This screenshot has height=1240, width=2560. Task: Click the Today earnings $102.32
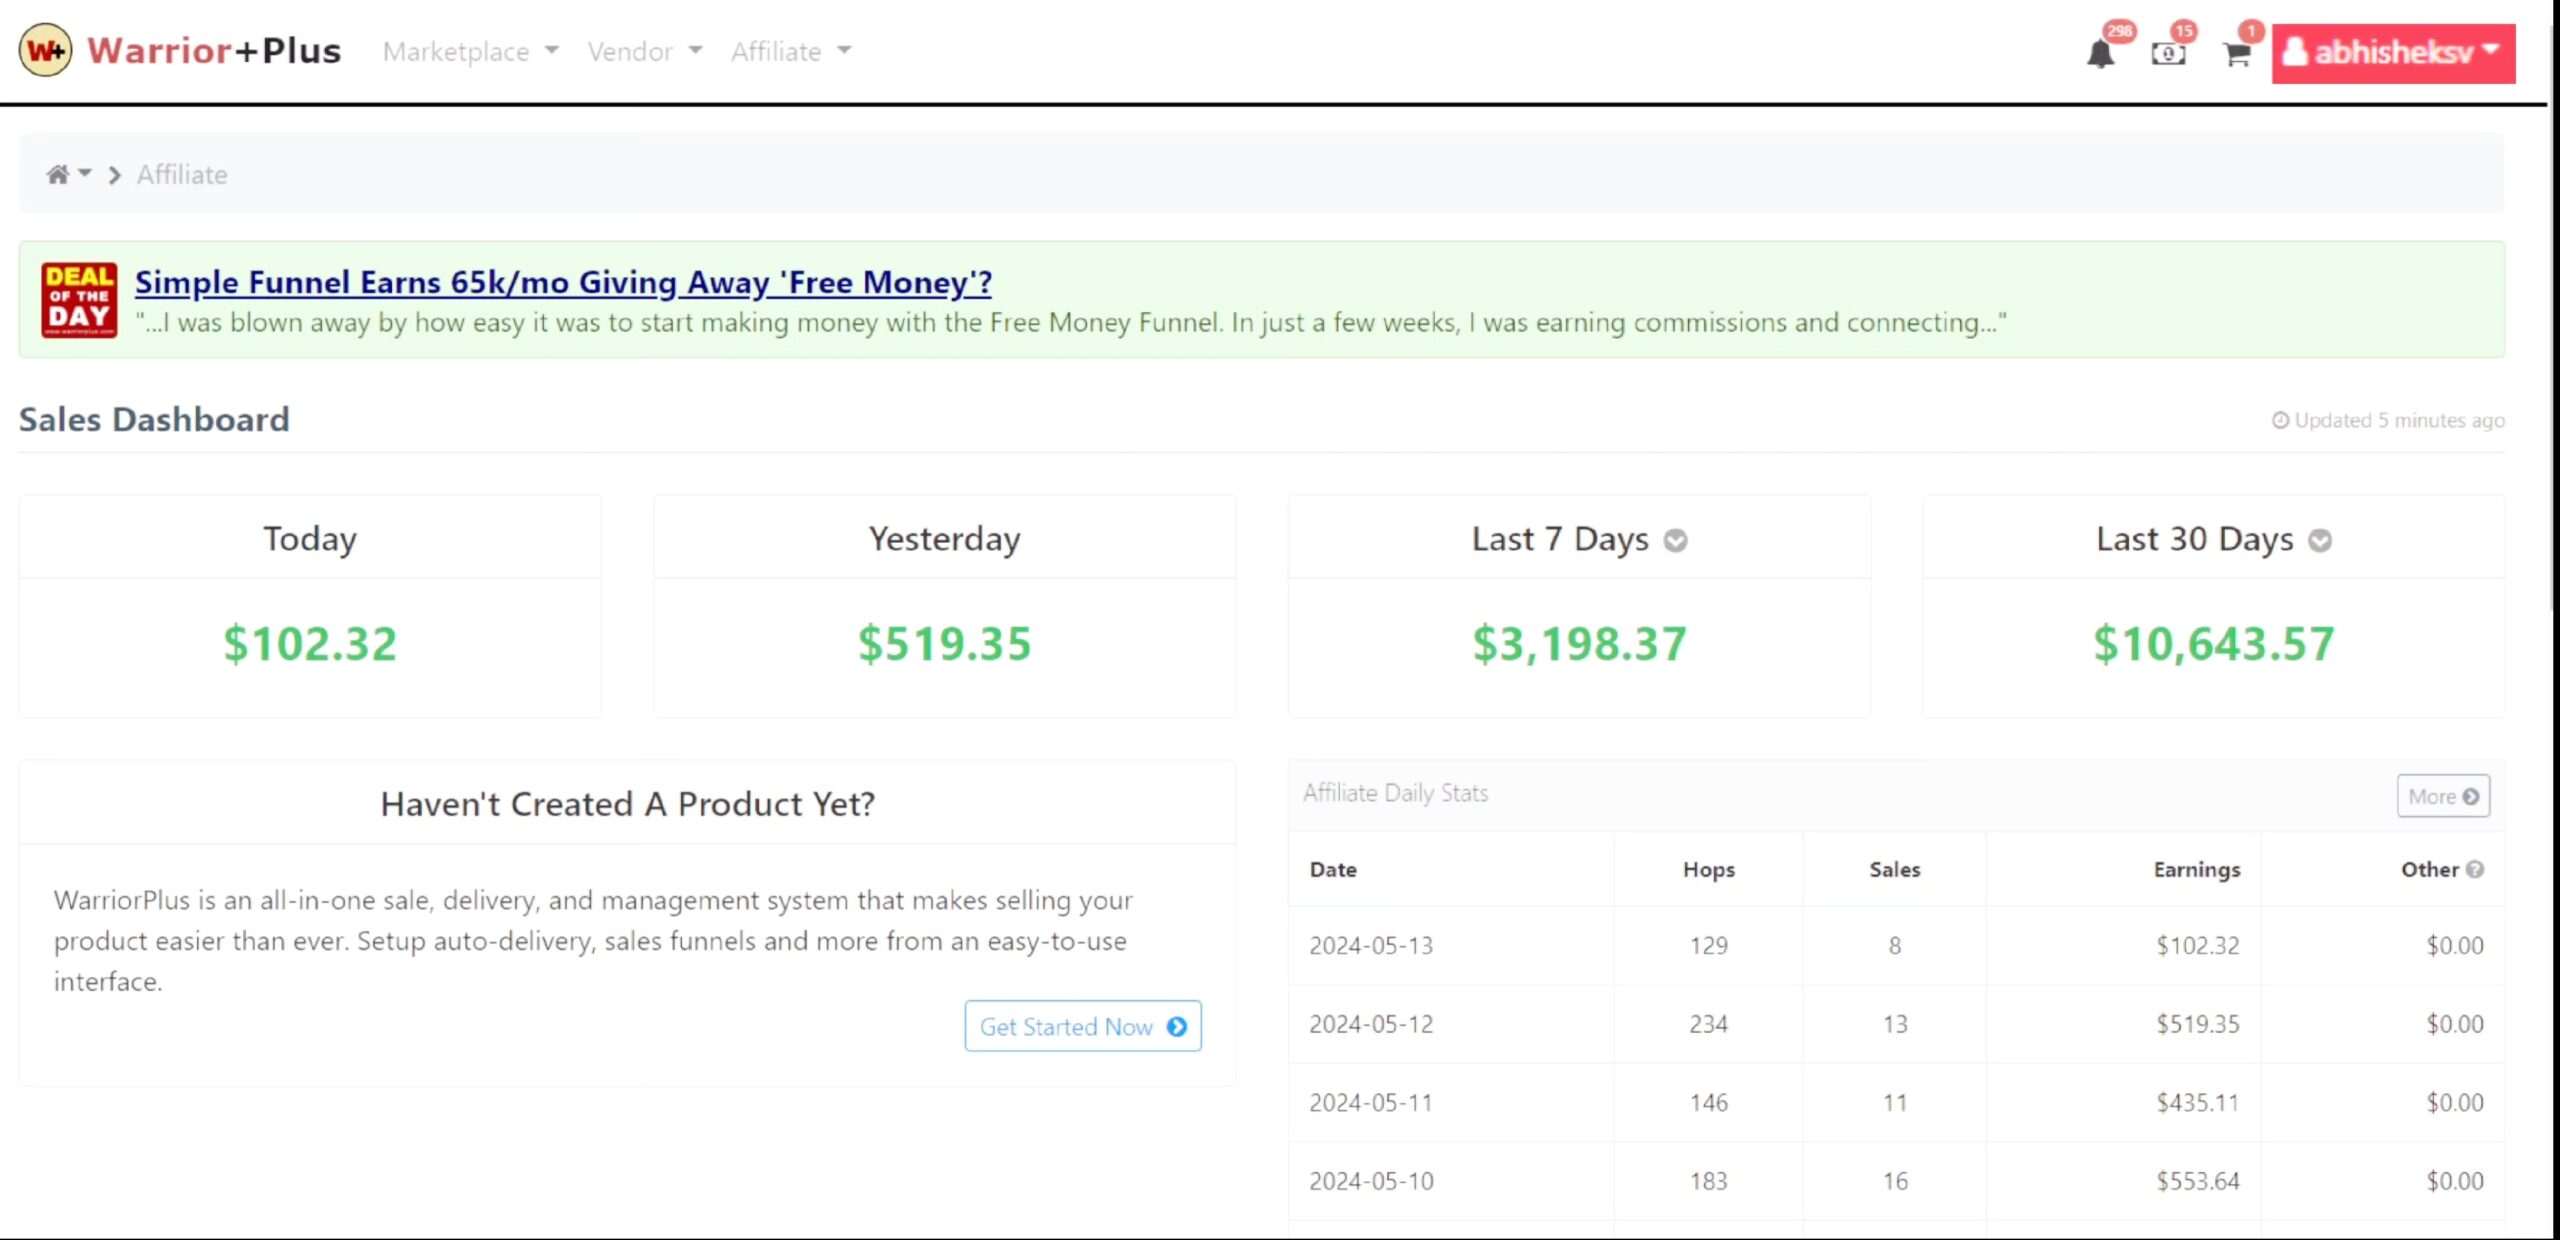point(310,643)
